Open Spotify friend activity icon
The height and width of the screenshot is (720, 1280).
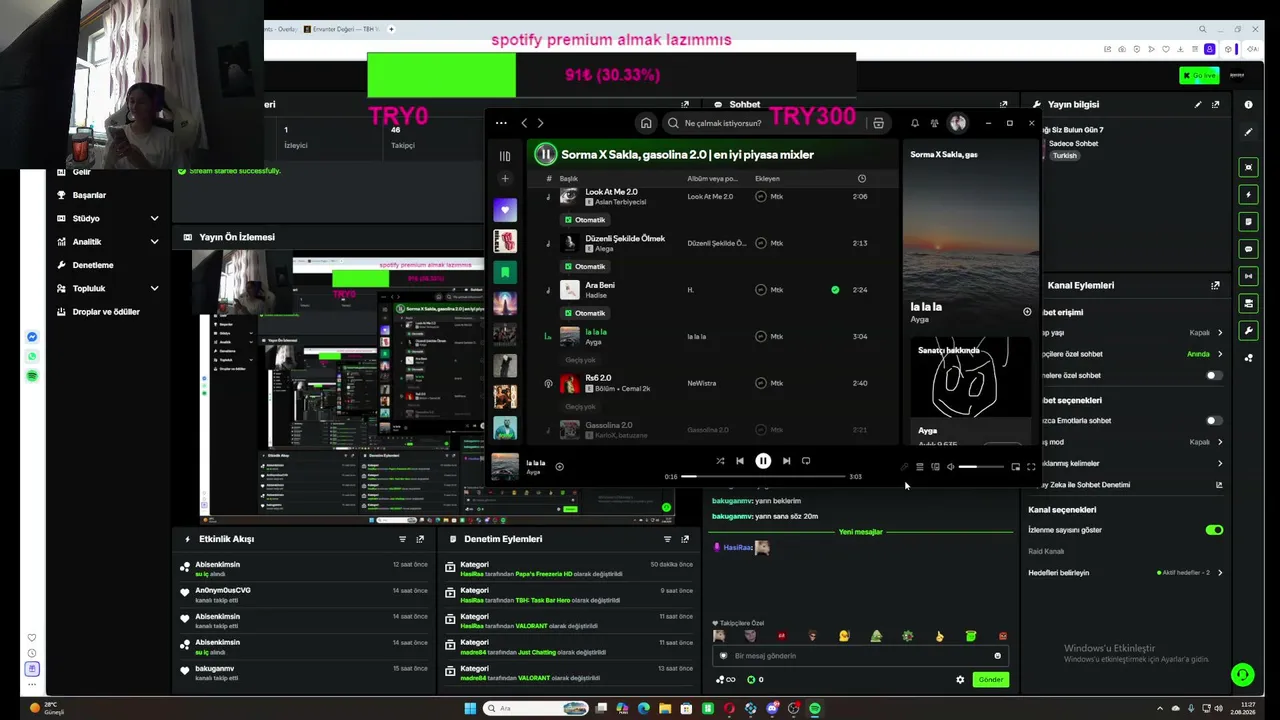934,123
